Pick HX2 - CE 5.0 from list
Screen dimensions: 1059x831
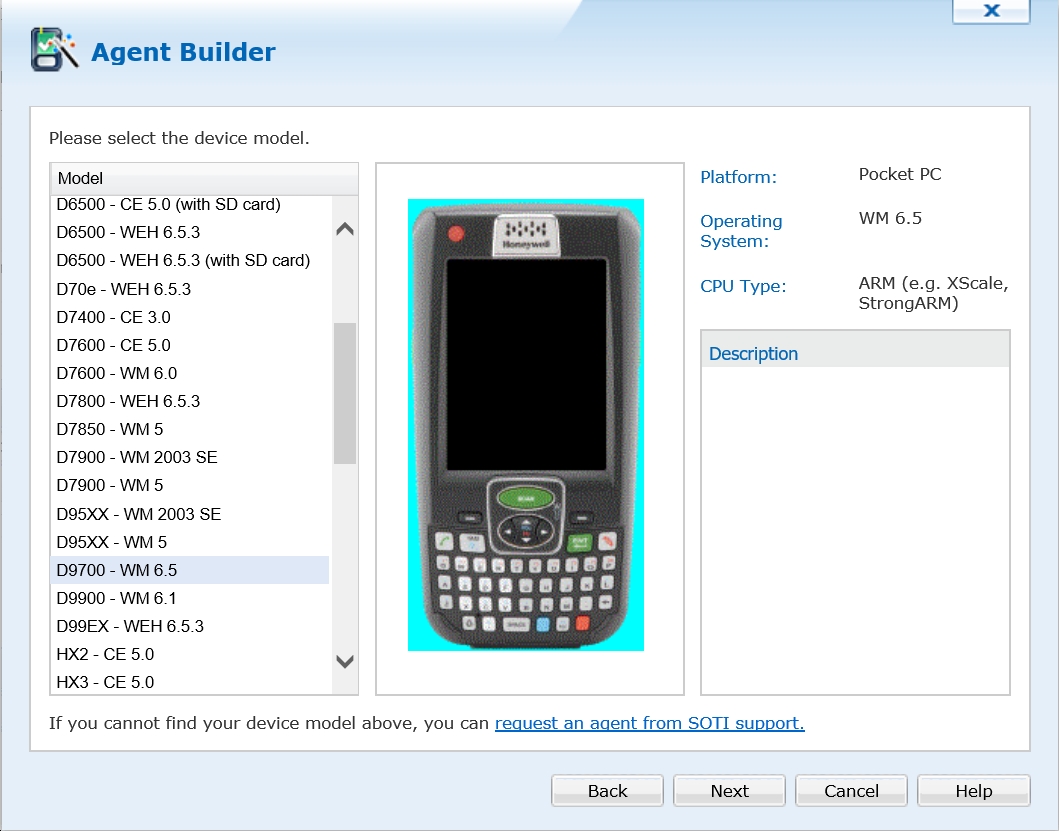coord(105,654)
